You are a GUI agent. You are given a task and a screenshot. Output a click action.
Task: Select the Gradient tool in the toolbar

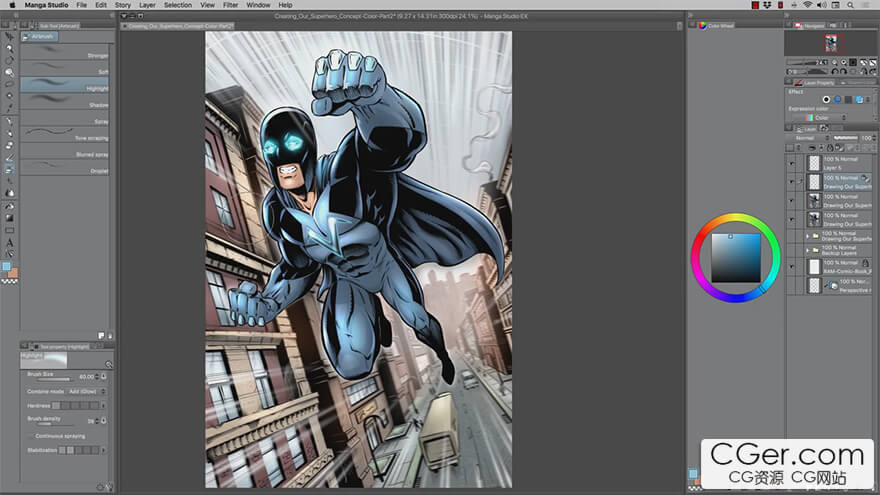coord(9,218)
